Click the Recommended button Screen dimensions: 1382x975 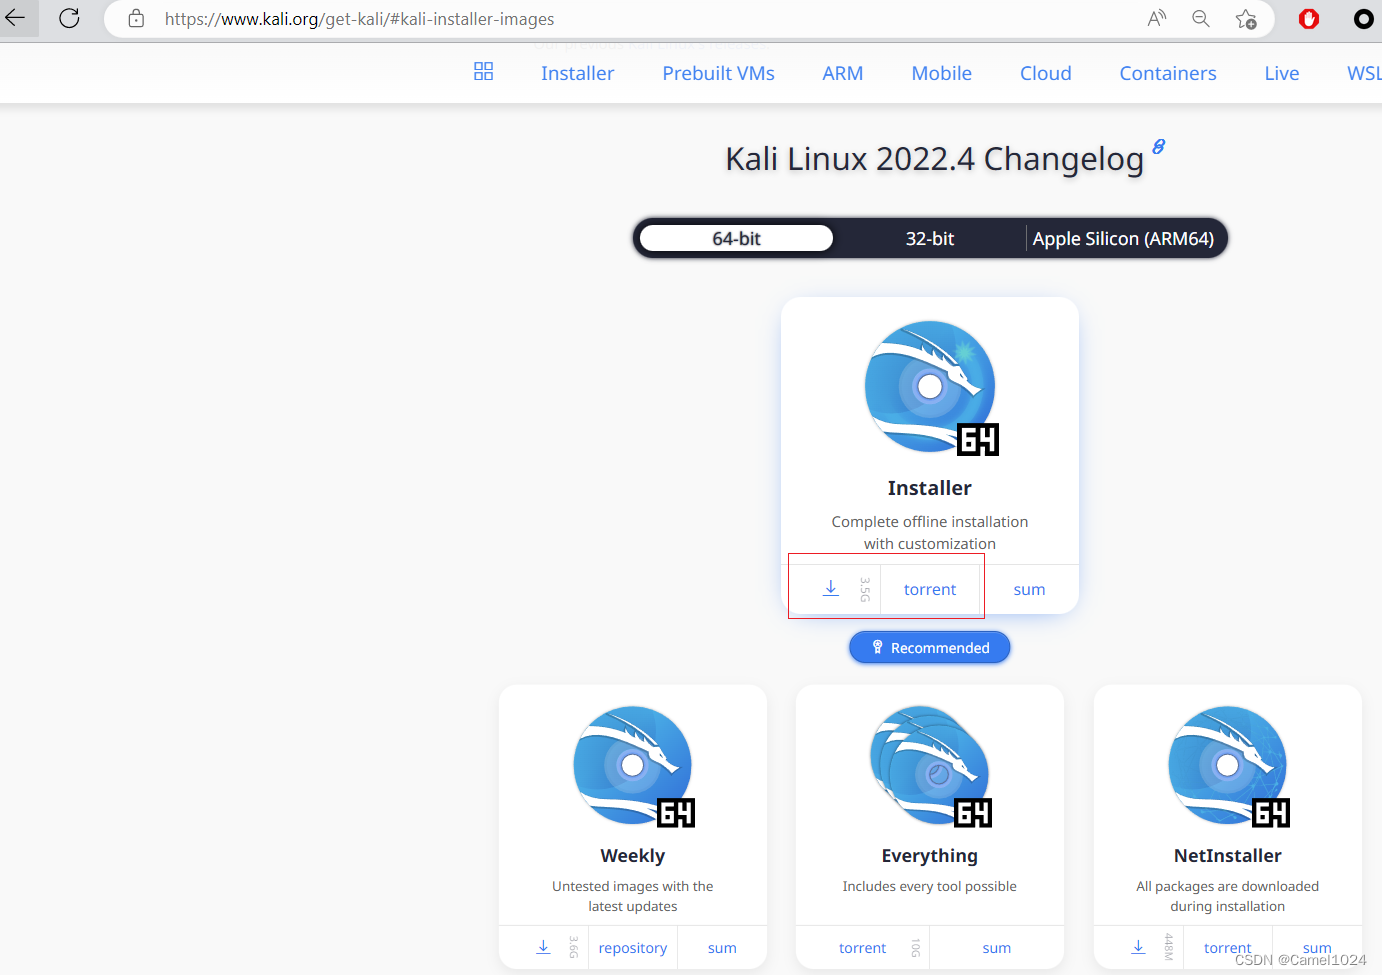coord(930,647)
